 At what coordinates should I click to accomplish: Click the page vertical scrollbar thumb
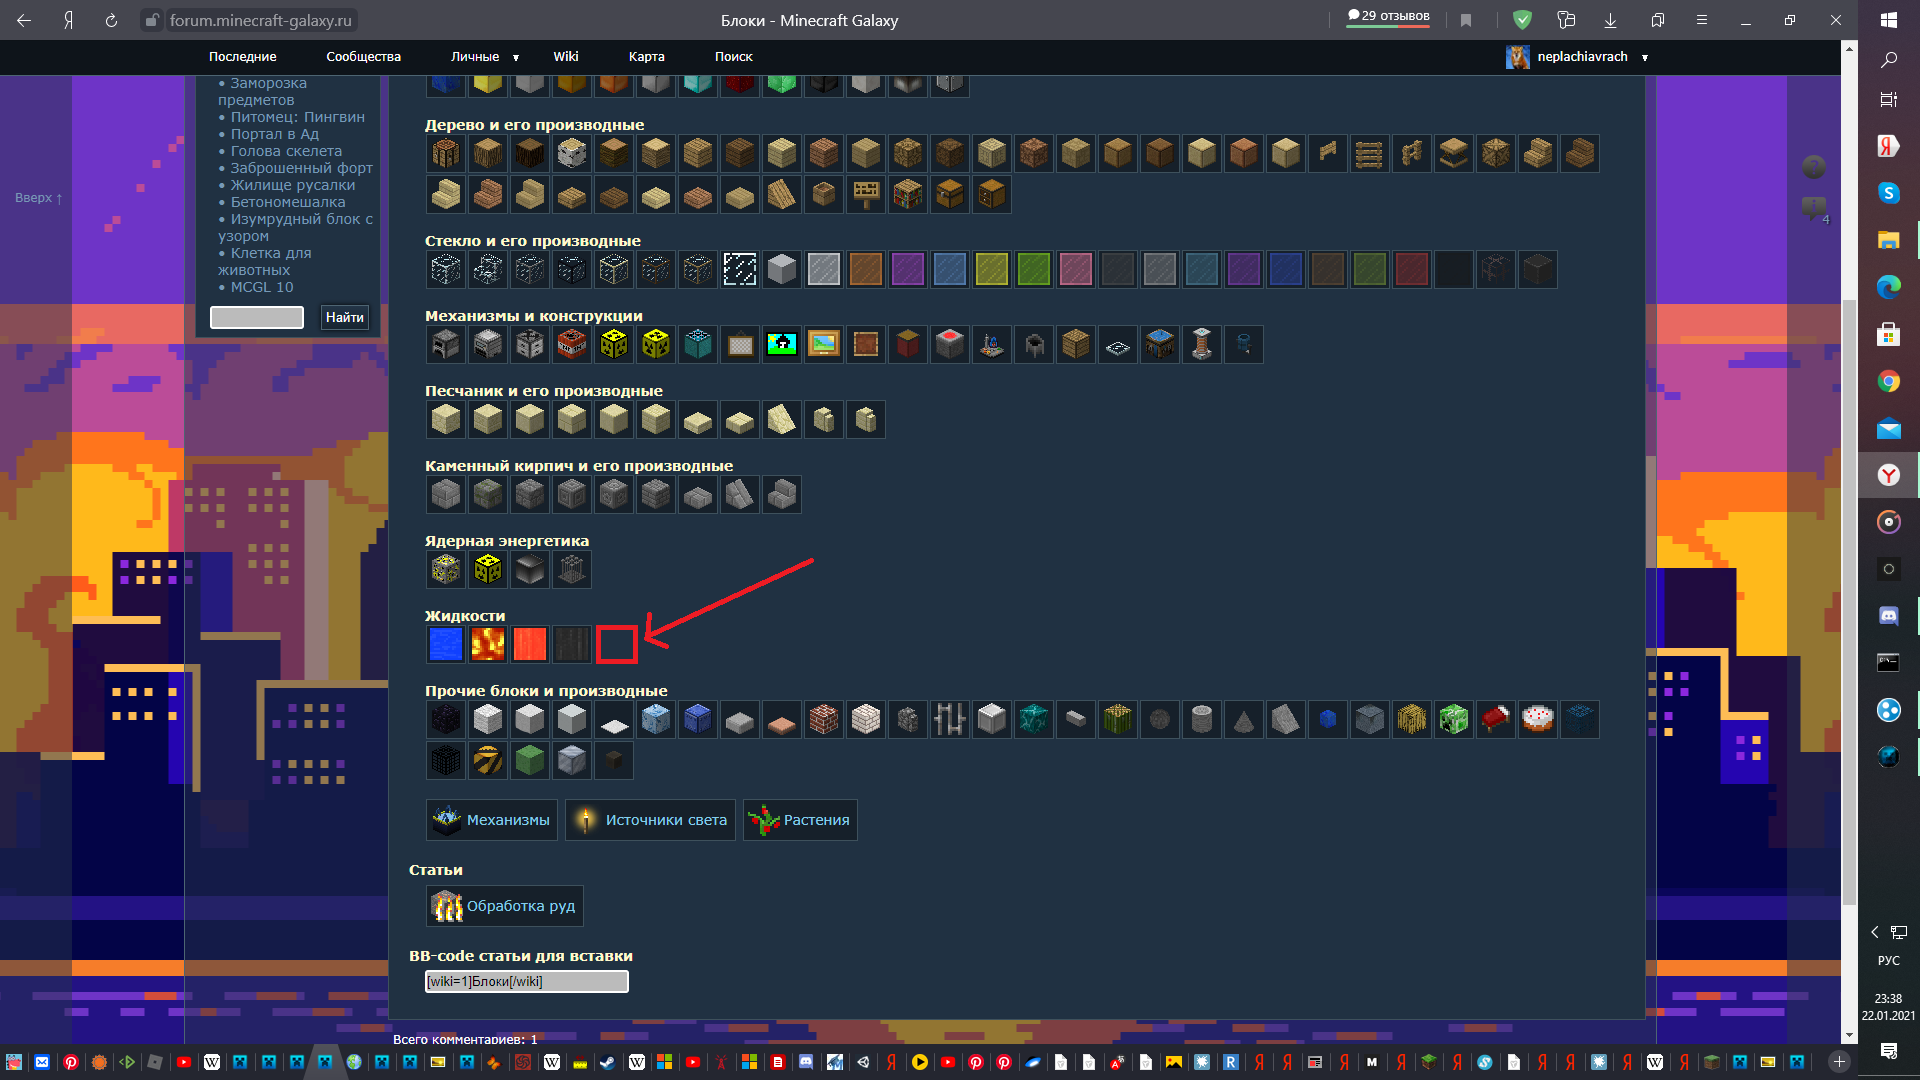pyautogui.click(x=1849, y=600)
